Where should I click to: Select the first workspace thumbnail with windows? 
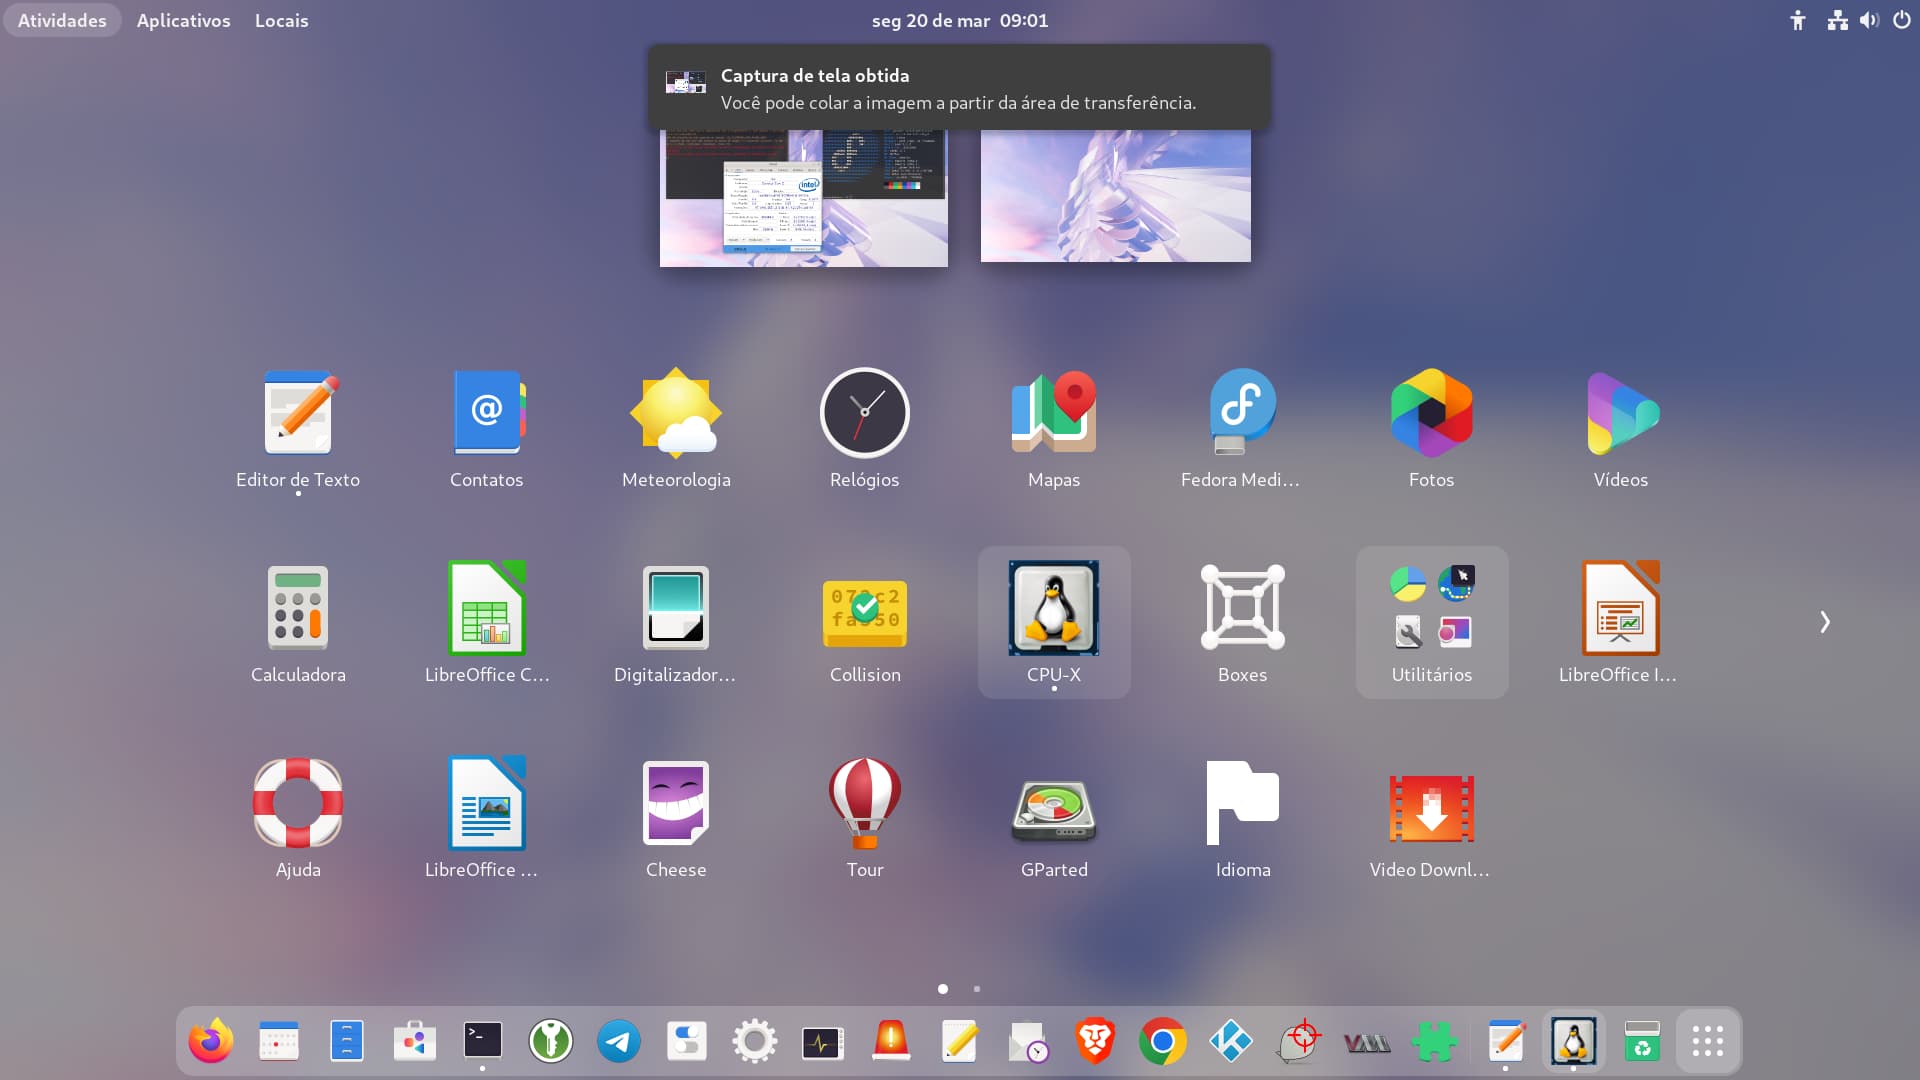tap(804, 198)
